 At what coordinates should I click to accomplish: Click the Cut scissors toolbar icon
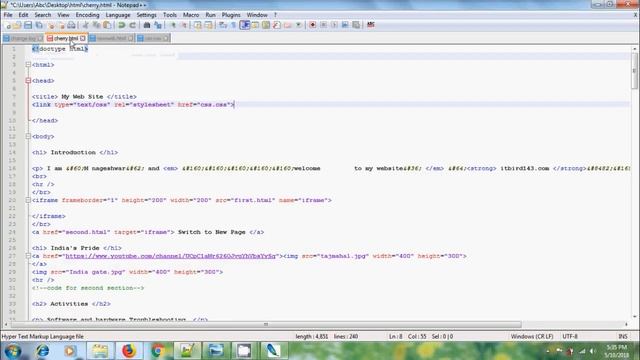click(86, 25)
